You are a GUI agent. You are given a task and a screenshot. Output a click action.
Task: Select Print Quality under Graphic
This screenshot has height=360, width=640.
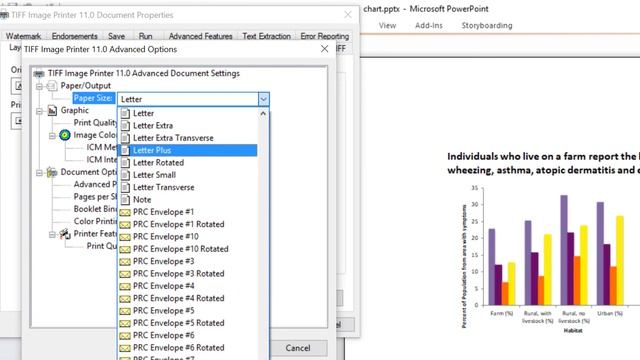[x=95, y=122]
